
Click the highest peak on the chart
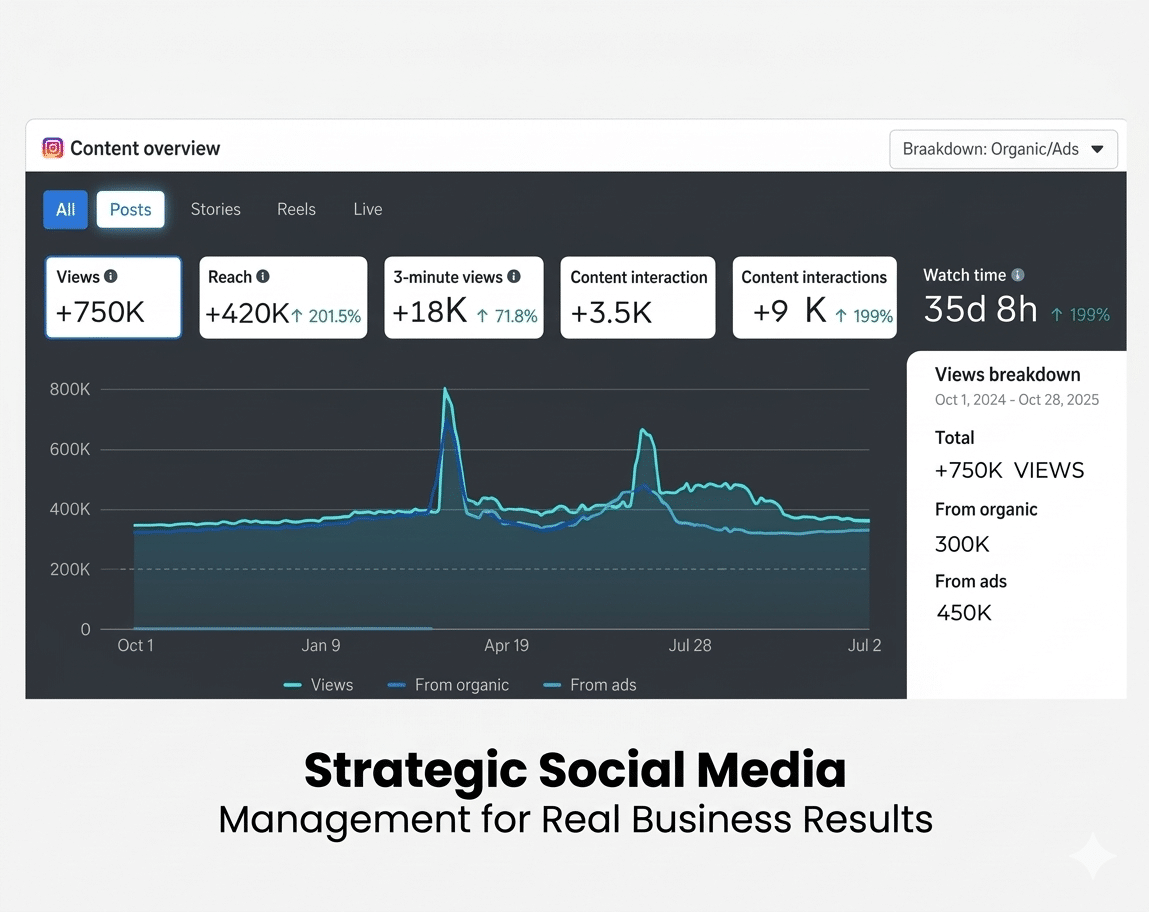pyautogui.click(x=445, y=390)
